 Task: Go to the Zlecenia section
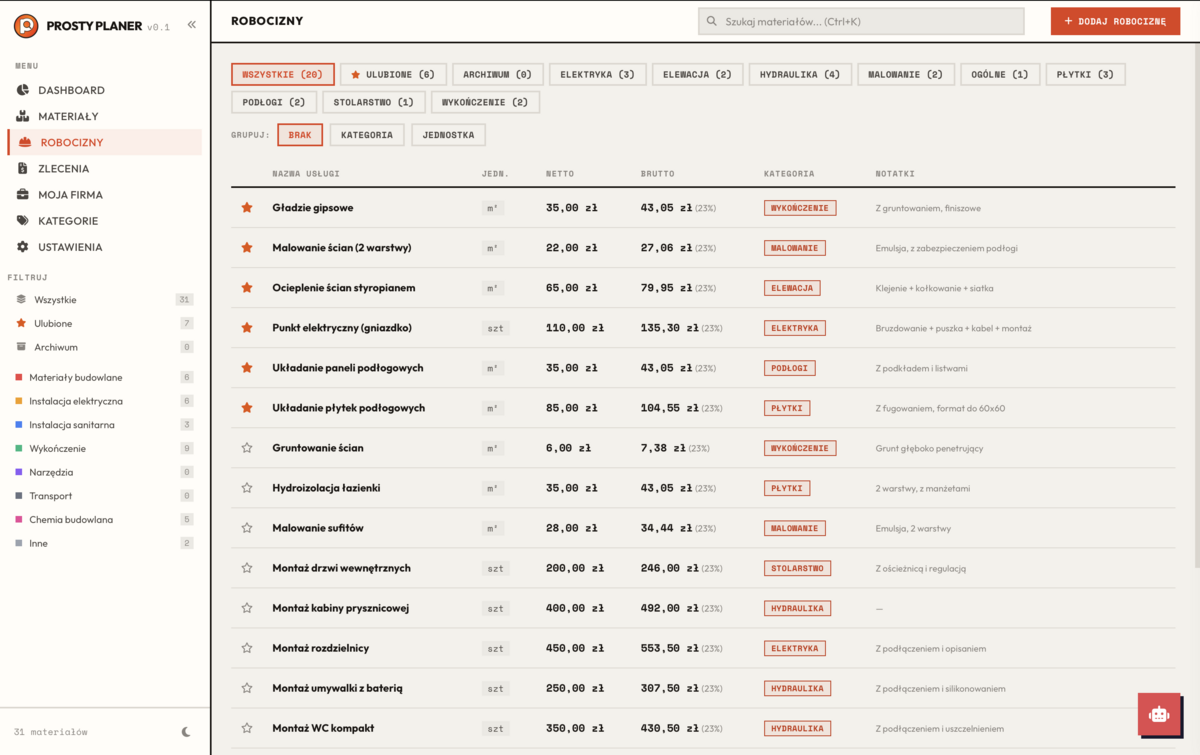coord(63,168)
